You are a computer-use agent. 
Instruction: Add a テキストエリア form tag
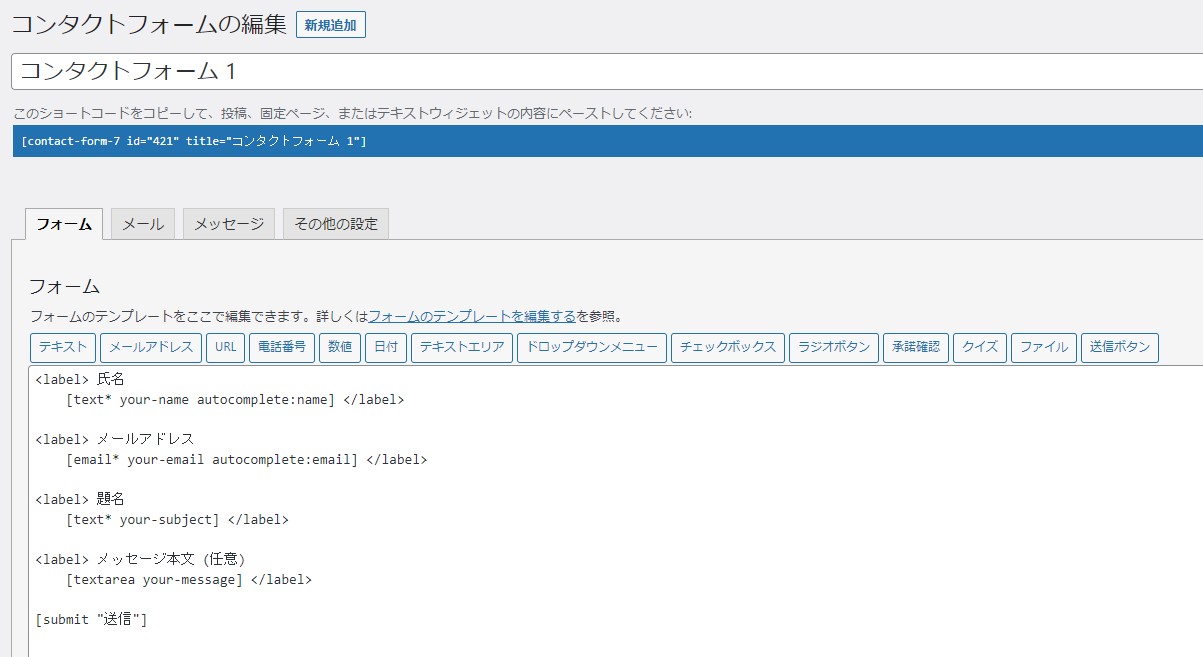[462, 347]
